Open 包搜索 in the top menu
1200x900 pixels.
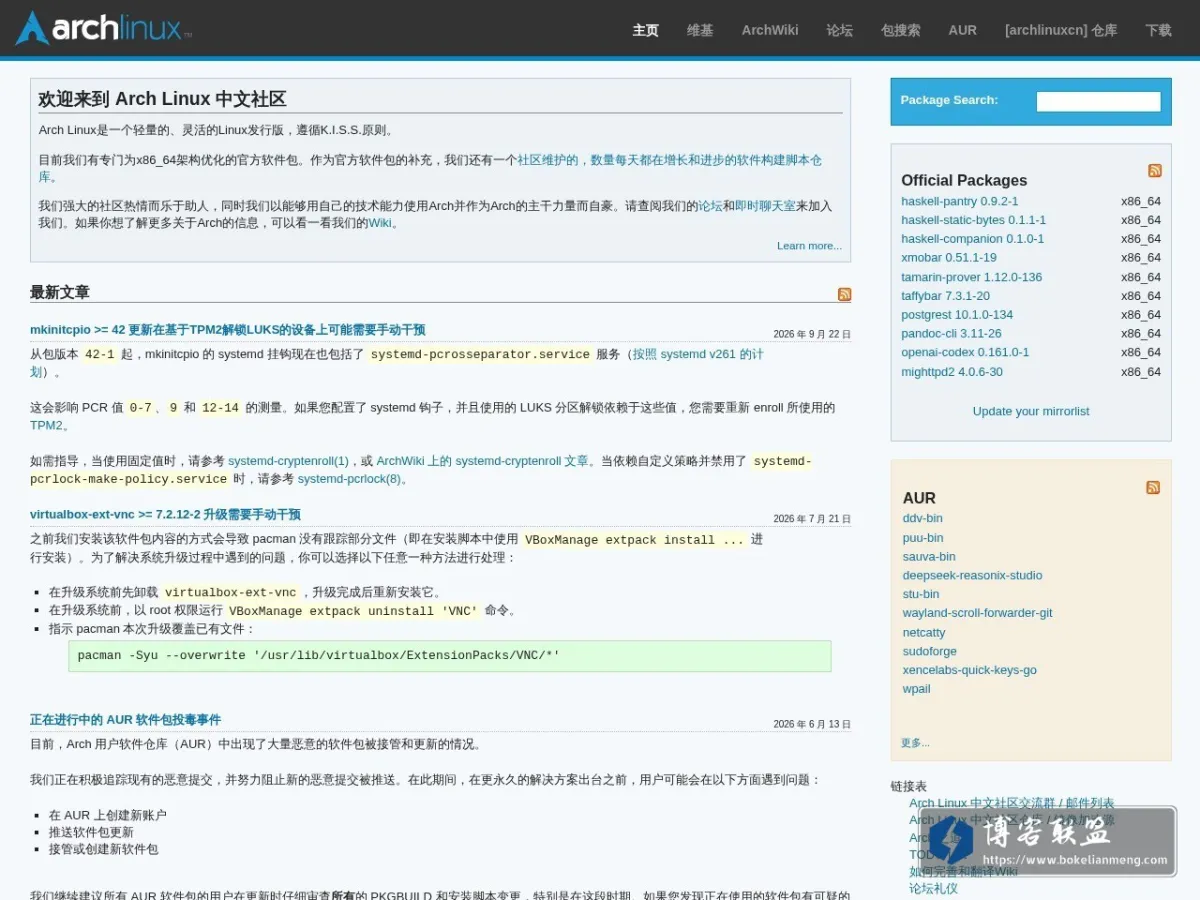901,30
